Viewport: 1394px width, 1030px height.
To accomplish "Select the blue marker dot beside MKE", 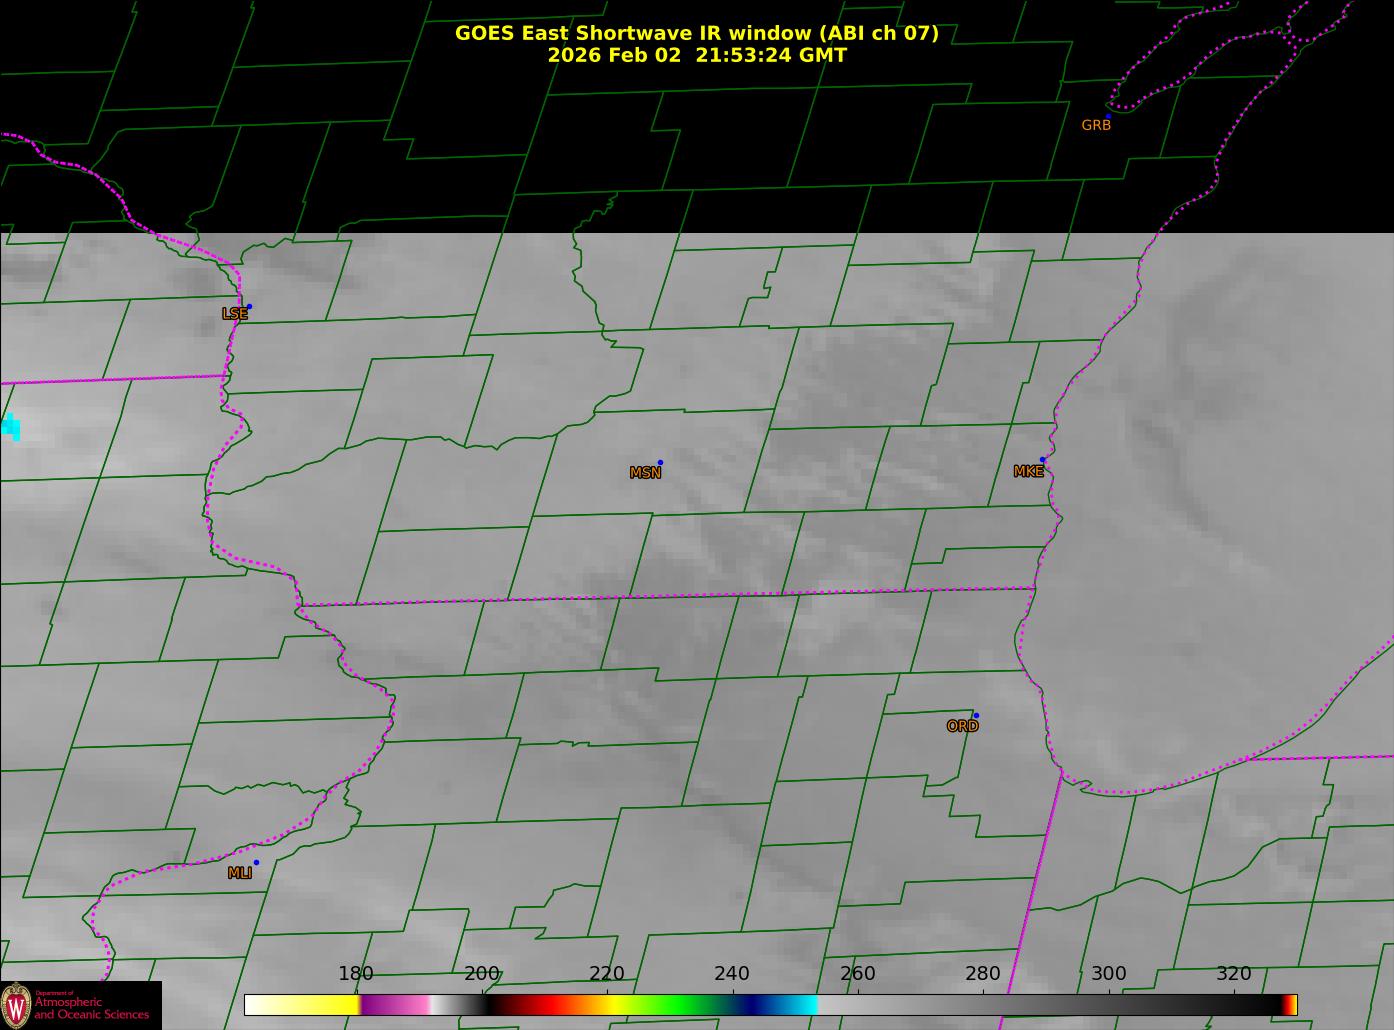I will tap(1042, 460).
